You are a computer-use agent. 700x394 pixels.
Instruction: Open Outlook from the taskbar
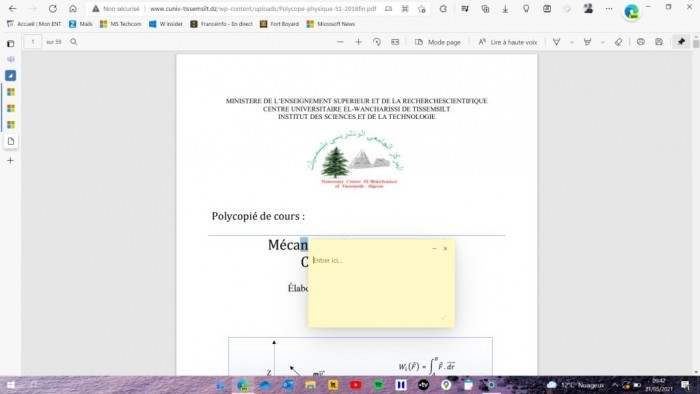point(288,385)
